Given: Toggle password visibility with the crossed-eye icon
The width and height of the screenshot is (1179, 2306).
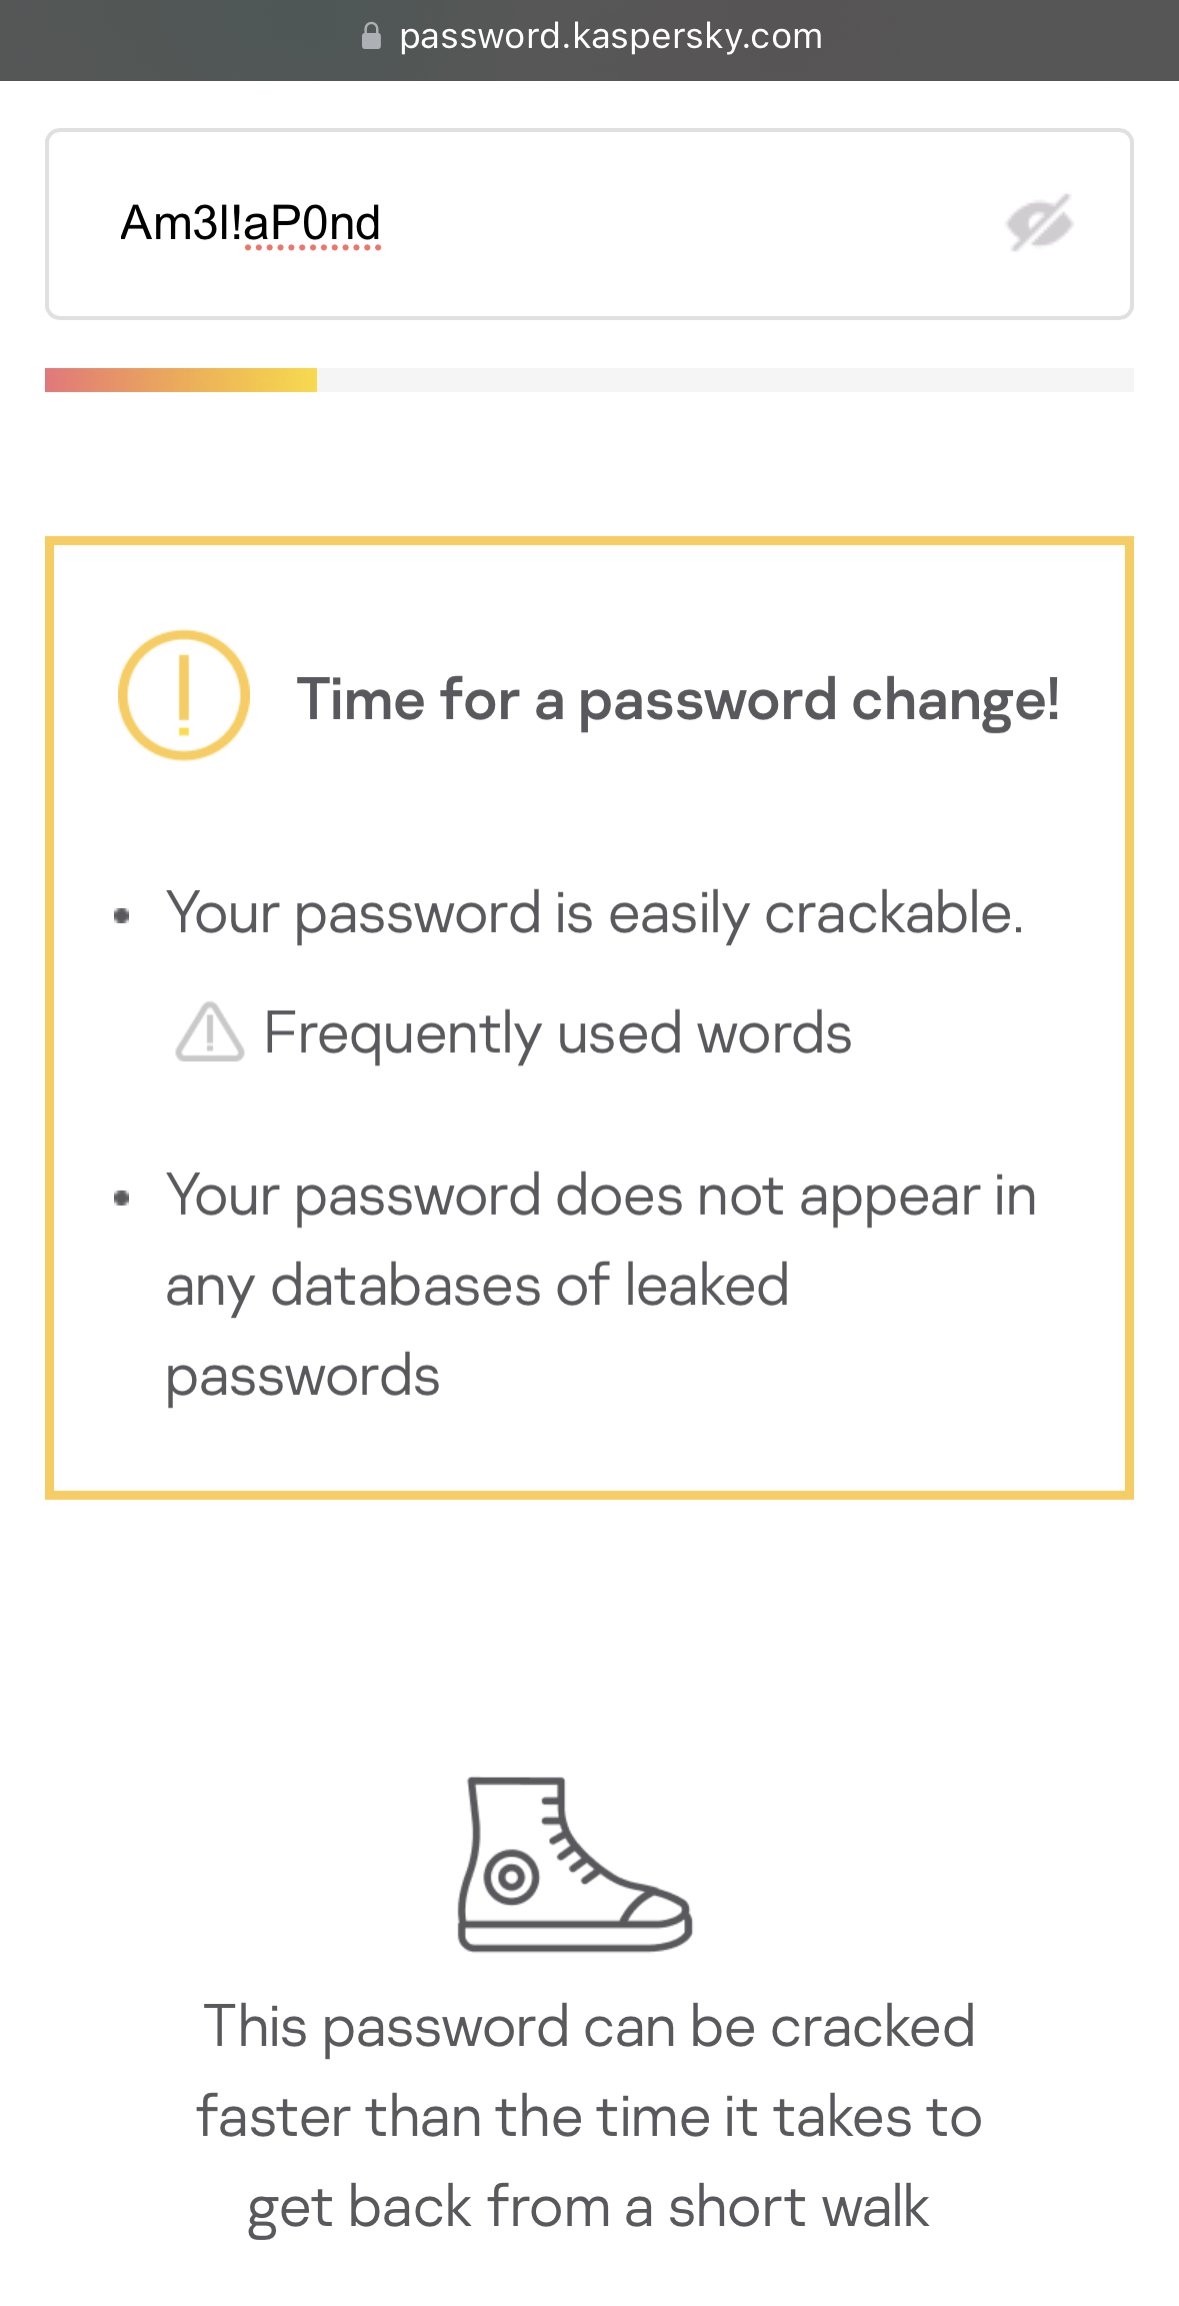Looking at the screenshot, I should pyautogui.click(x=1039, y=222).
